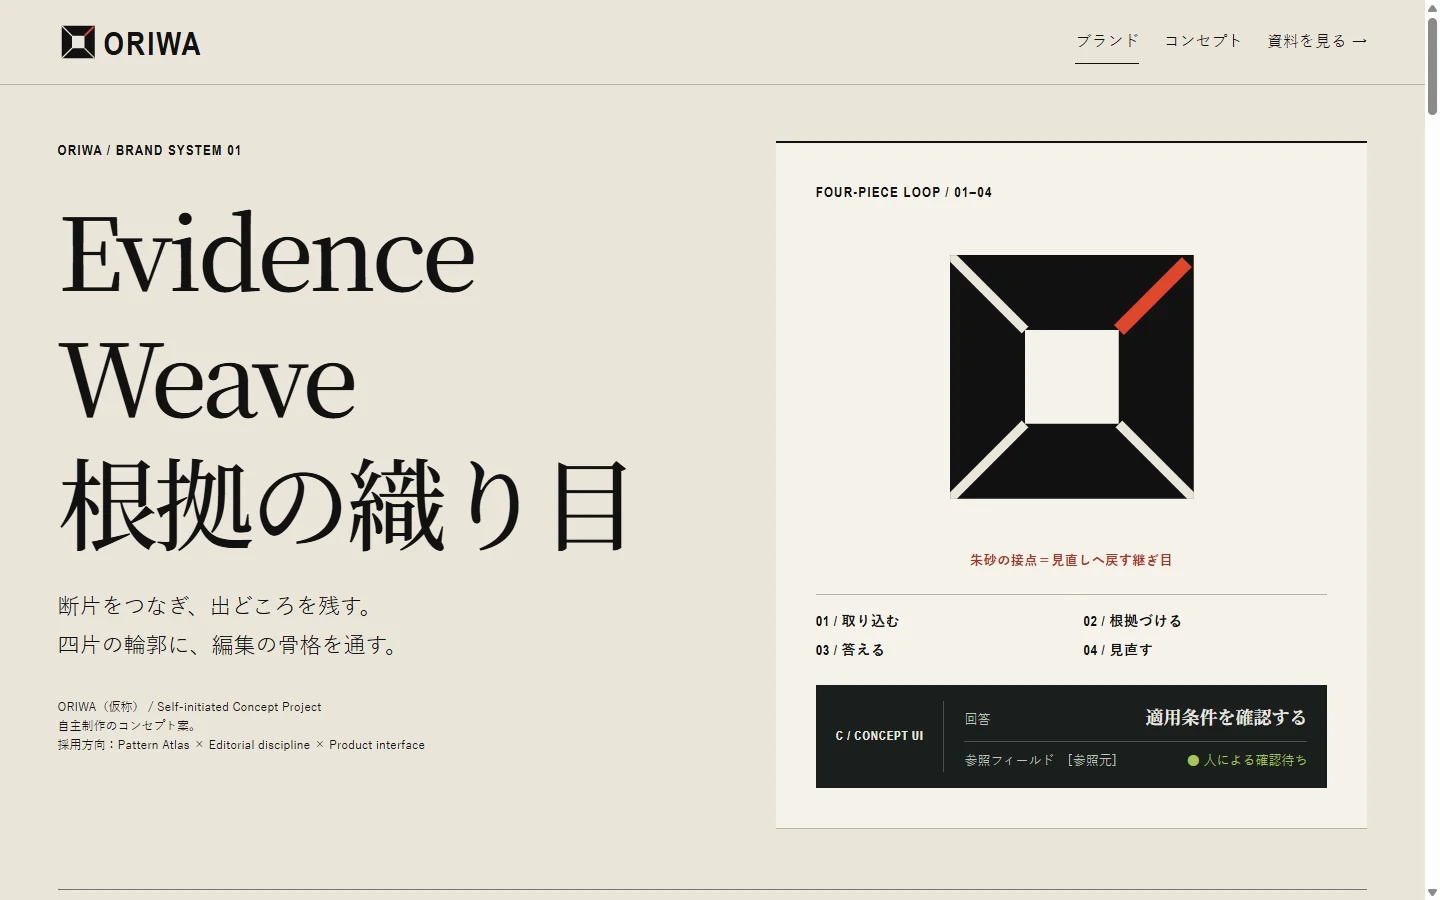Click the 自主制作のコンセプト案。 line
The height and width of the screenshot is (900, 1440).
click(129, 726)
